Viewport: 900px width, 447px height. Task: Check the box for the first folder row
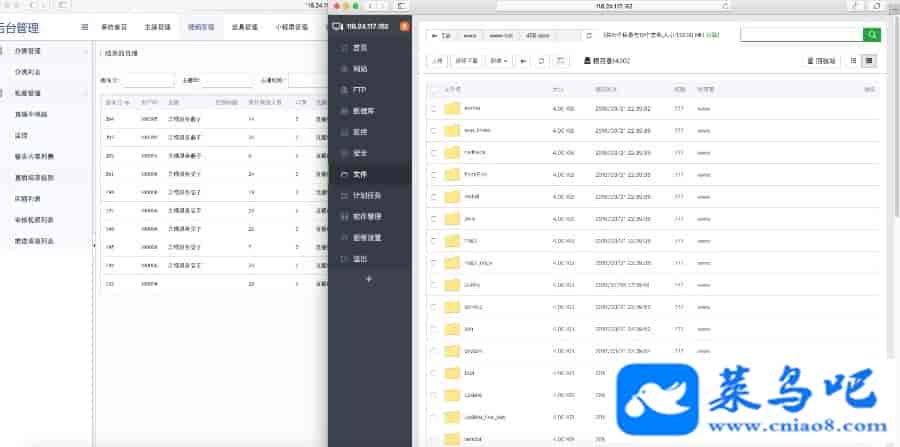[x=433, y=108]
